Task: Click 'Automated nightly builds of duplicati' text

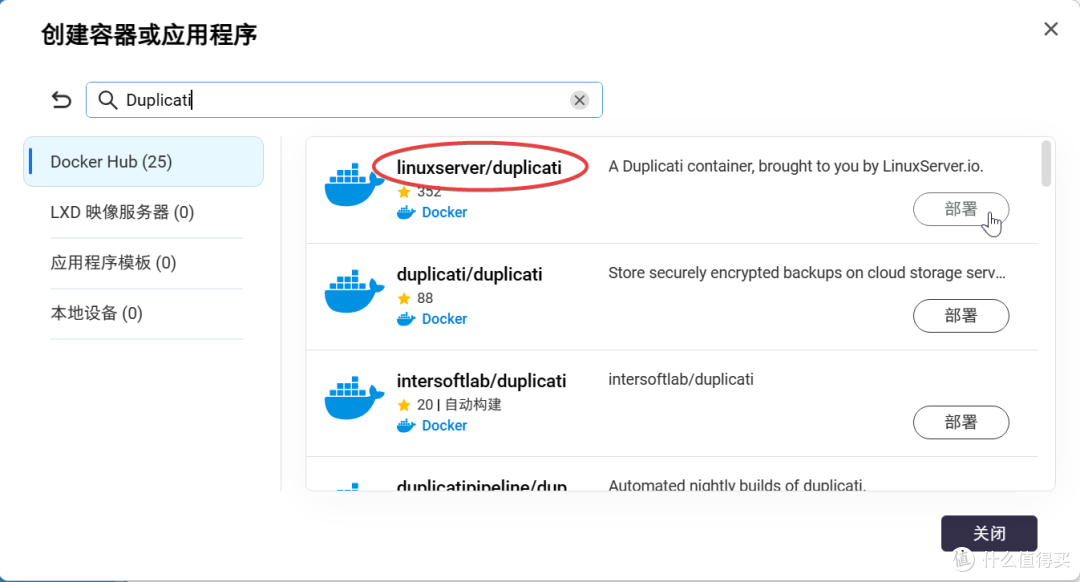Action: point(737,485)
